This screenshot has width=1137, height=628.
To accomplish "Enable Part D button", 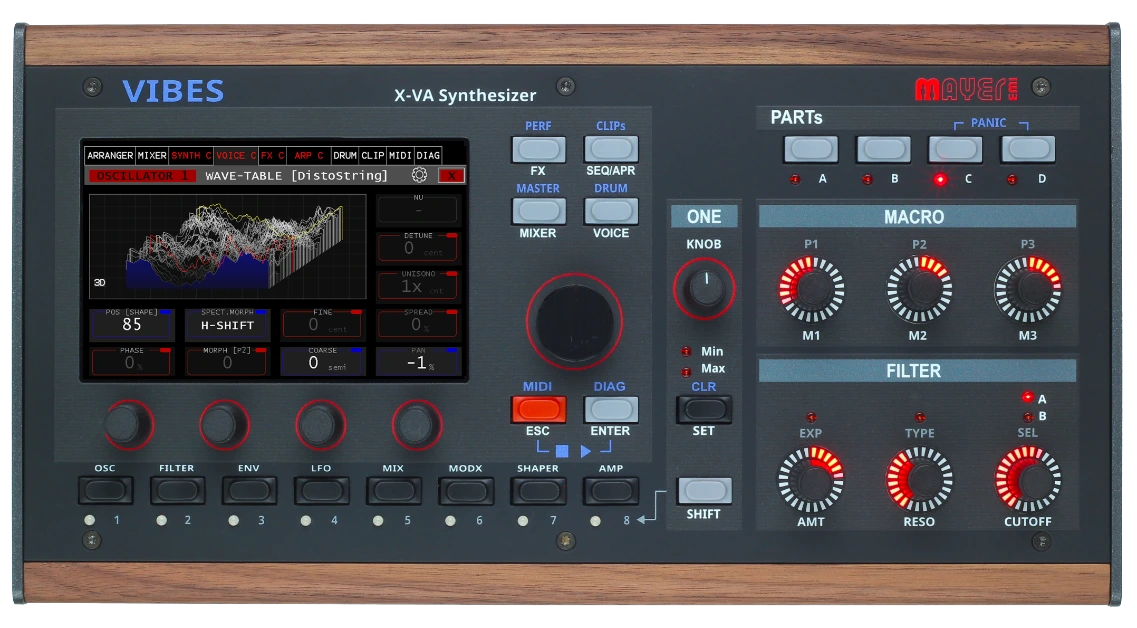I will coord(1028,149).
